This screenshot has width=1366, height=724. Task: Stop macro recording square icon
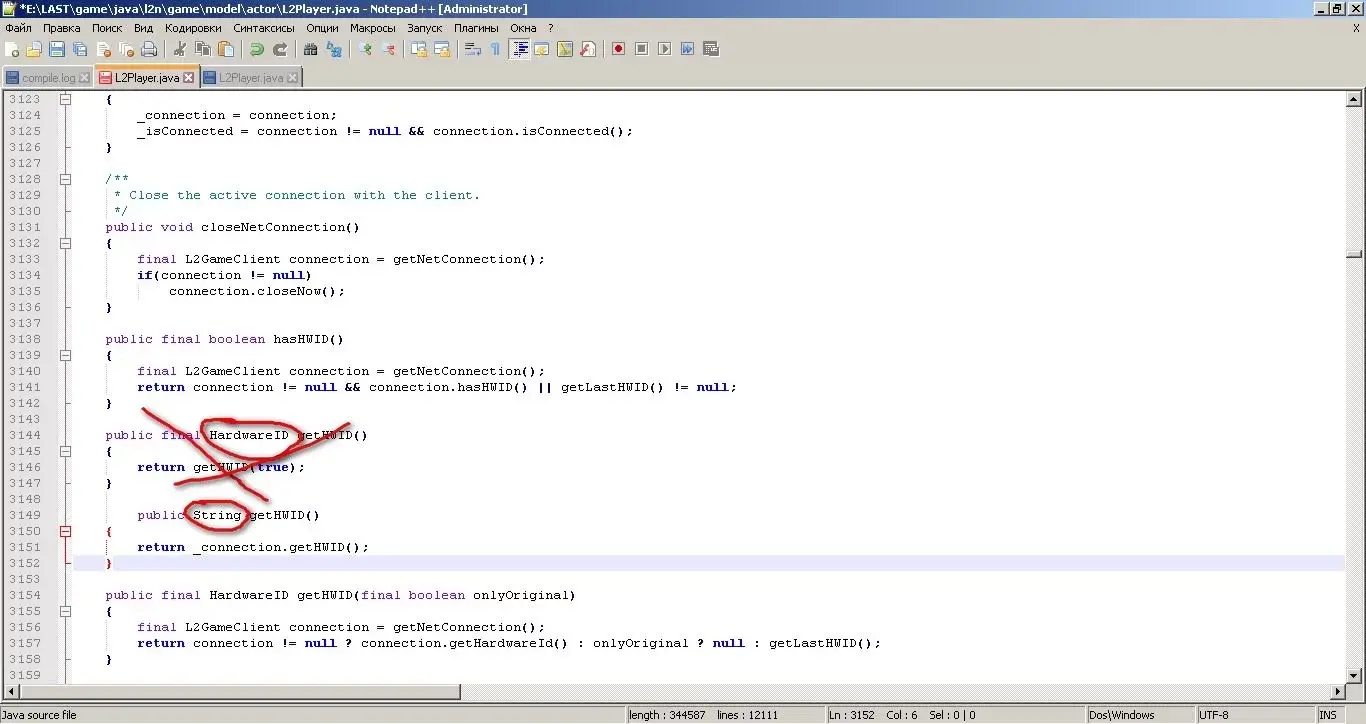[x=642, y=49]
